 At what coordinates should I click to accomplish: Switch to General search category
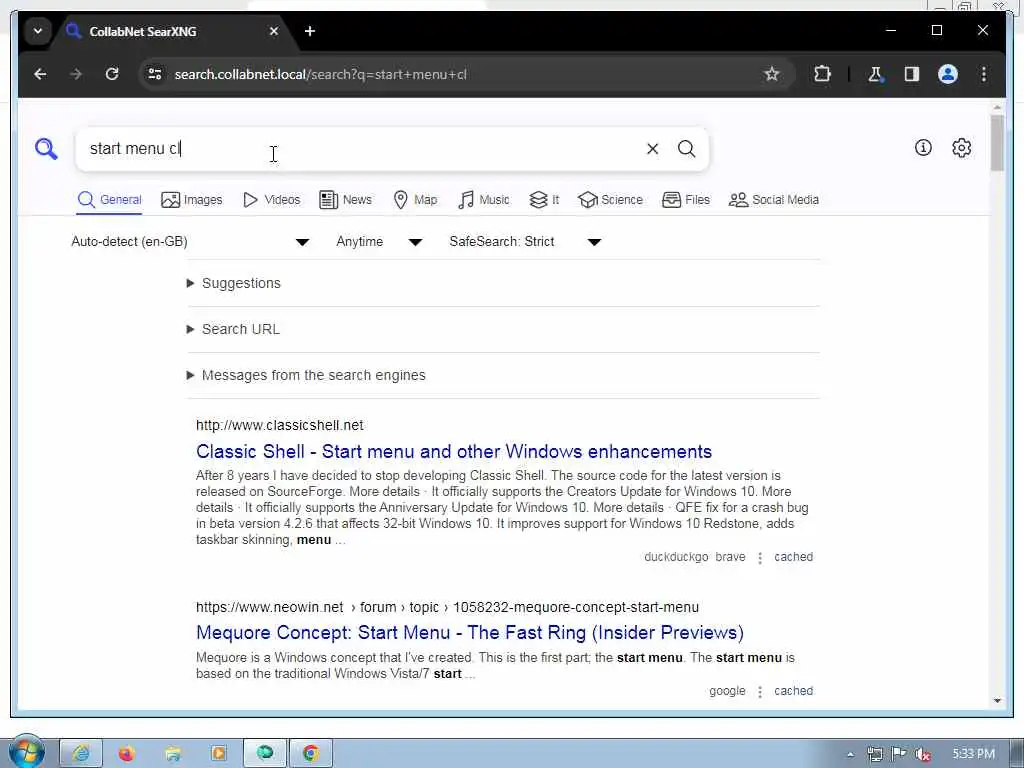[x=109, y=200]
